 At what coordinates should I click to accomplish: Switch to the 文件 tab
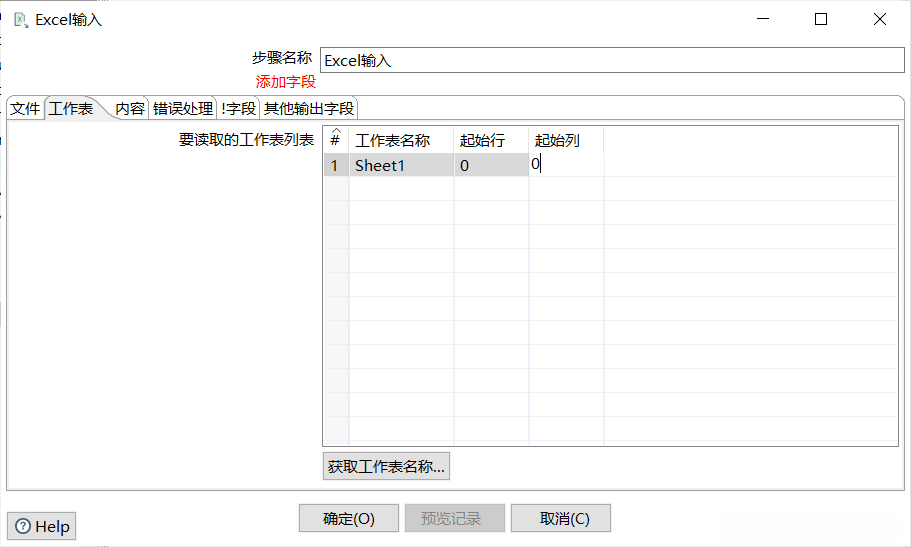click(26, 109)
